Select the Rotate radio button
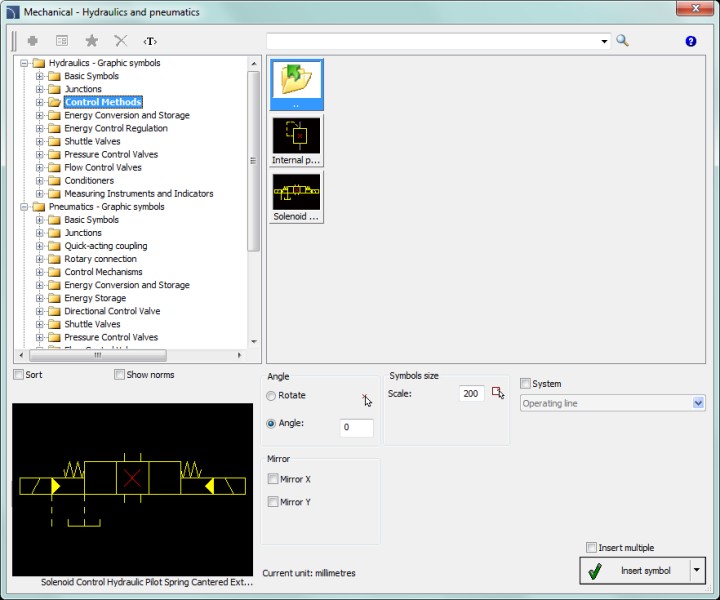This screenshot has width=720, height=600. (x=271, y=396)
